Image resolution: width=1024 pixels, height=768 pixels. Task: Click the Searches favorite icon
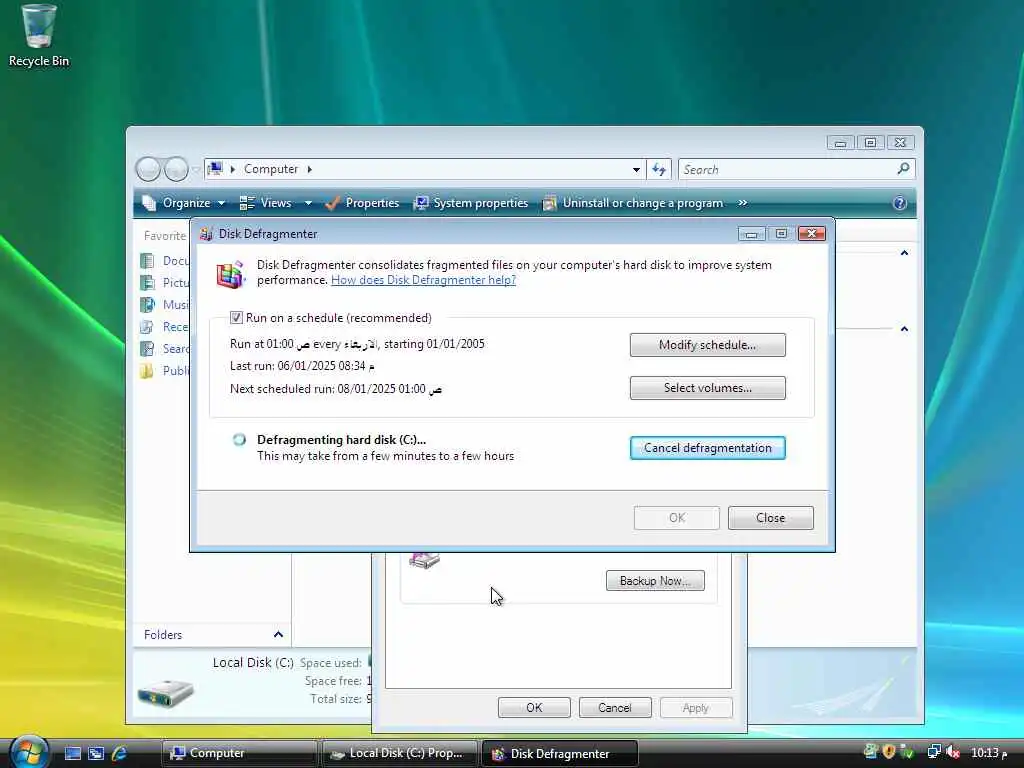click(x=148, y=349)
